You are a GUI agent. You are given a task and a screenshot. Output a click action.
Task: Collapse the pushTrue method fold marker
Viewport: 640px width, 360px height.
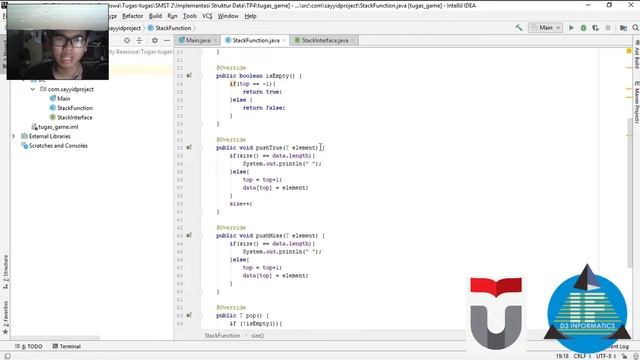tap(200, 147)
